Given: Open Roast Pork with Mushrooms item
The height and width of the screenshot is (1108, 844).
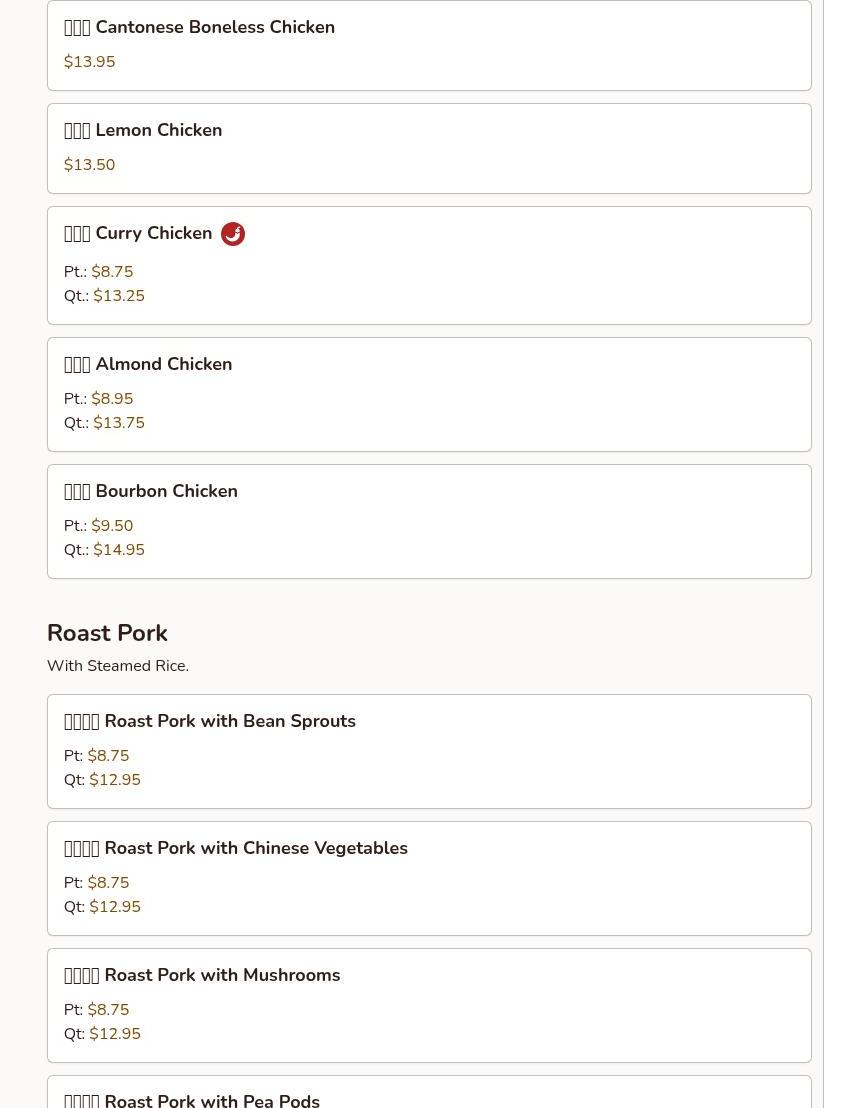Looking at the screenshot, I should point(202,976).
